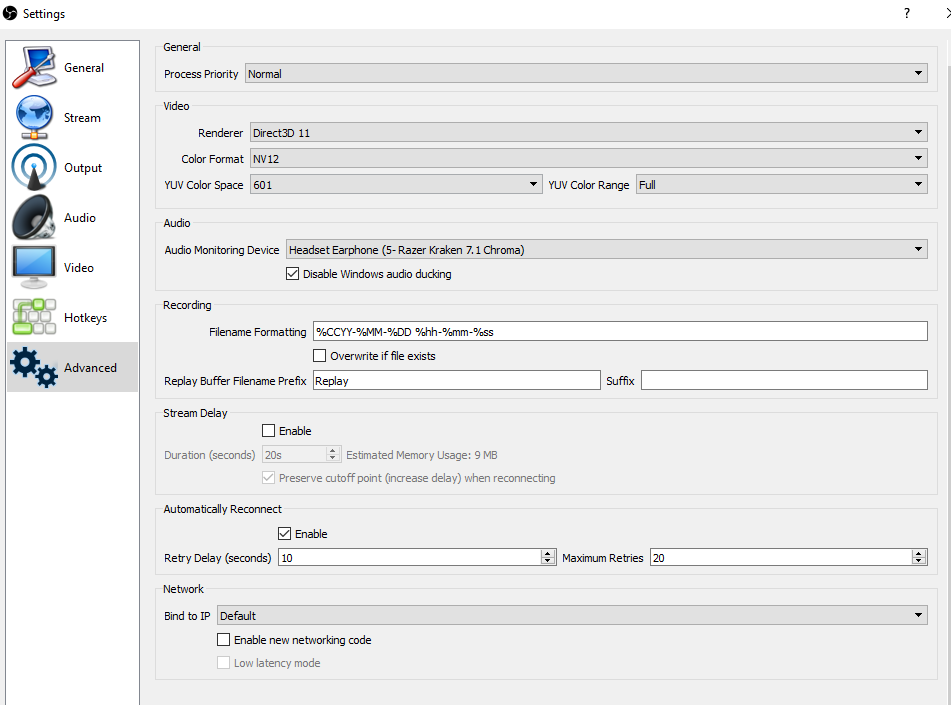
Task: Check Overwrite if file exists
Action: coord(320,356)
